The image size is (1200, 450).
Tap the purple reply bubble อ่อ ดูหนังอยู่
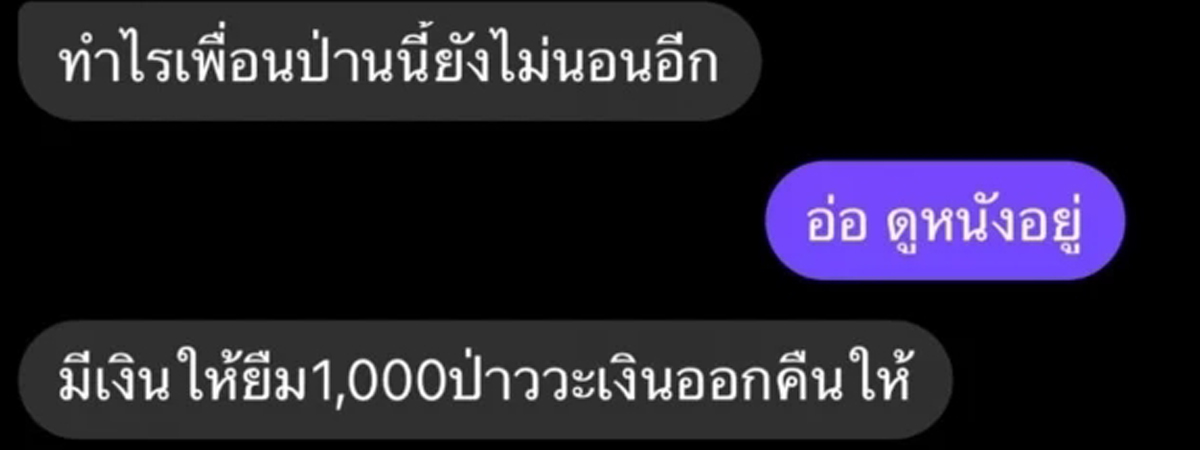tap(945, 220)
